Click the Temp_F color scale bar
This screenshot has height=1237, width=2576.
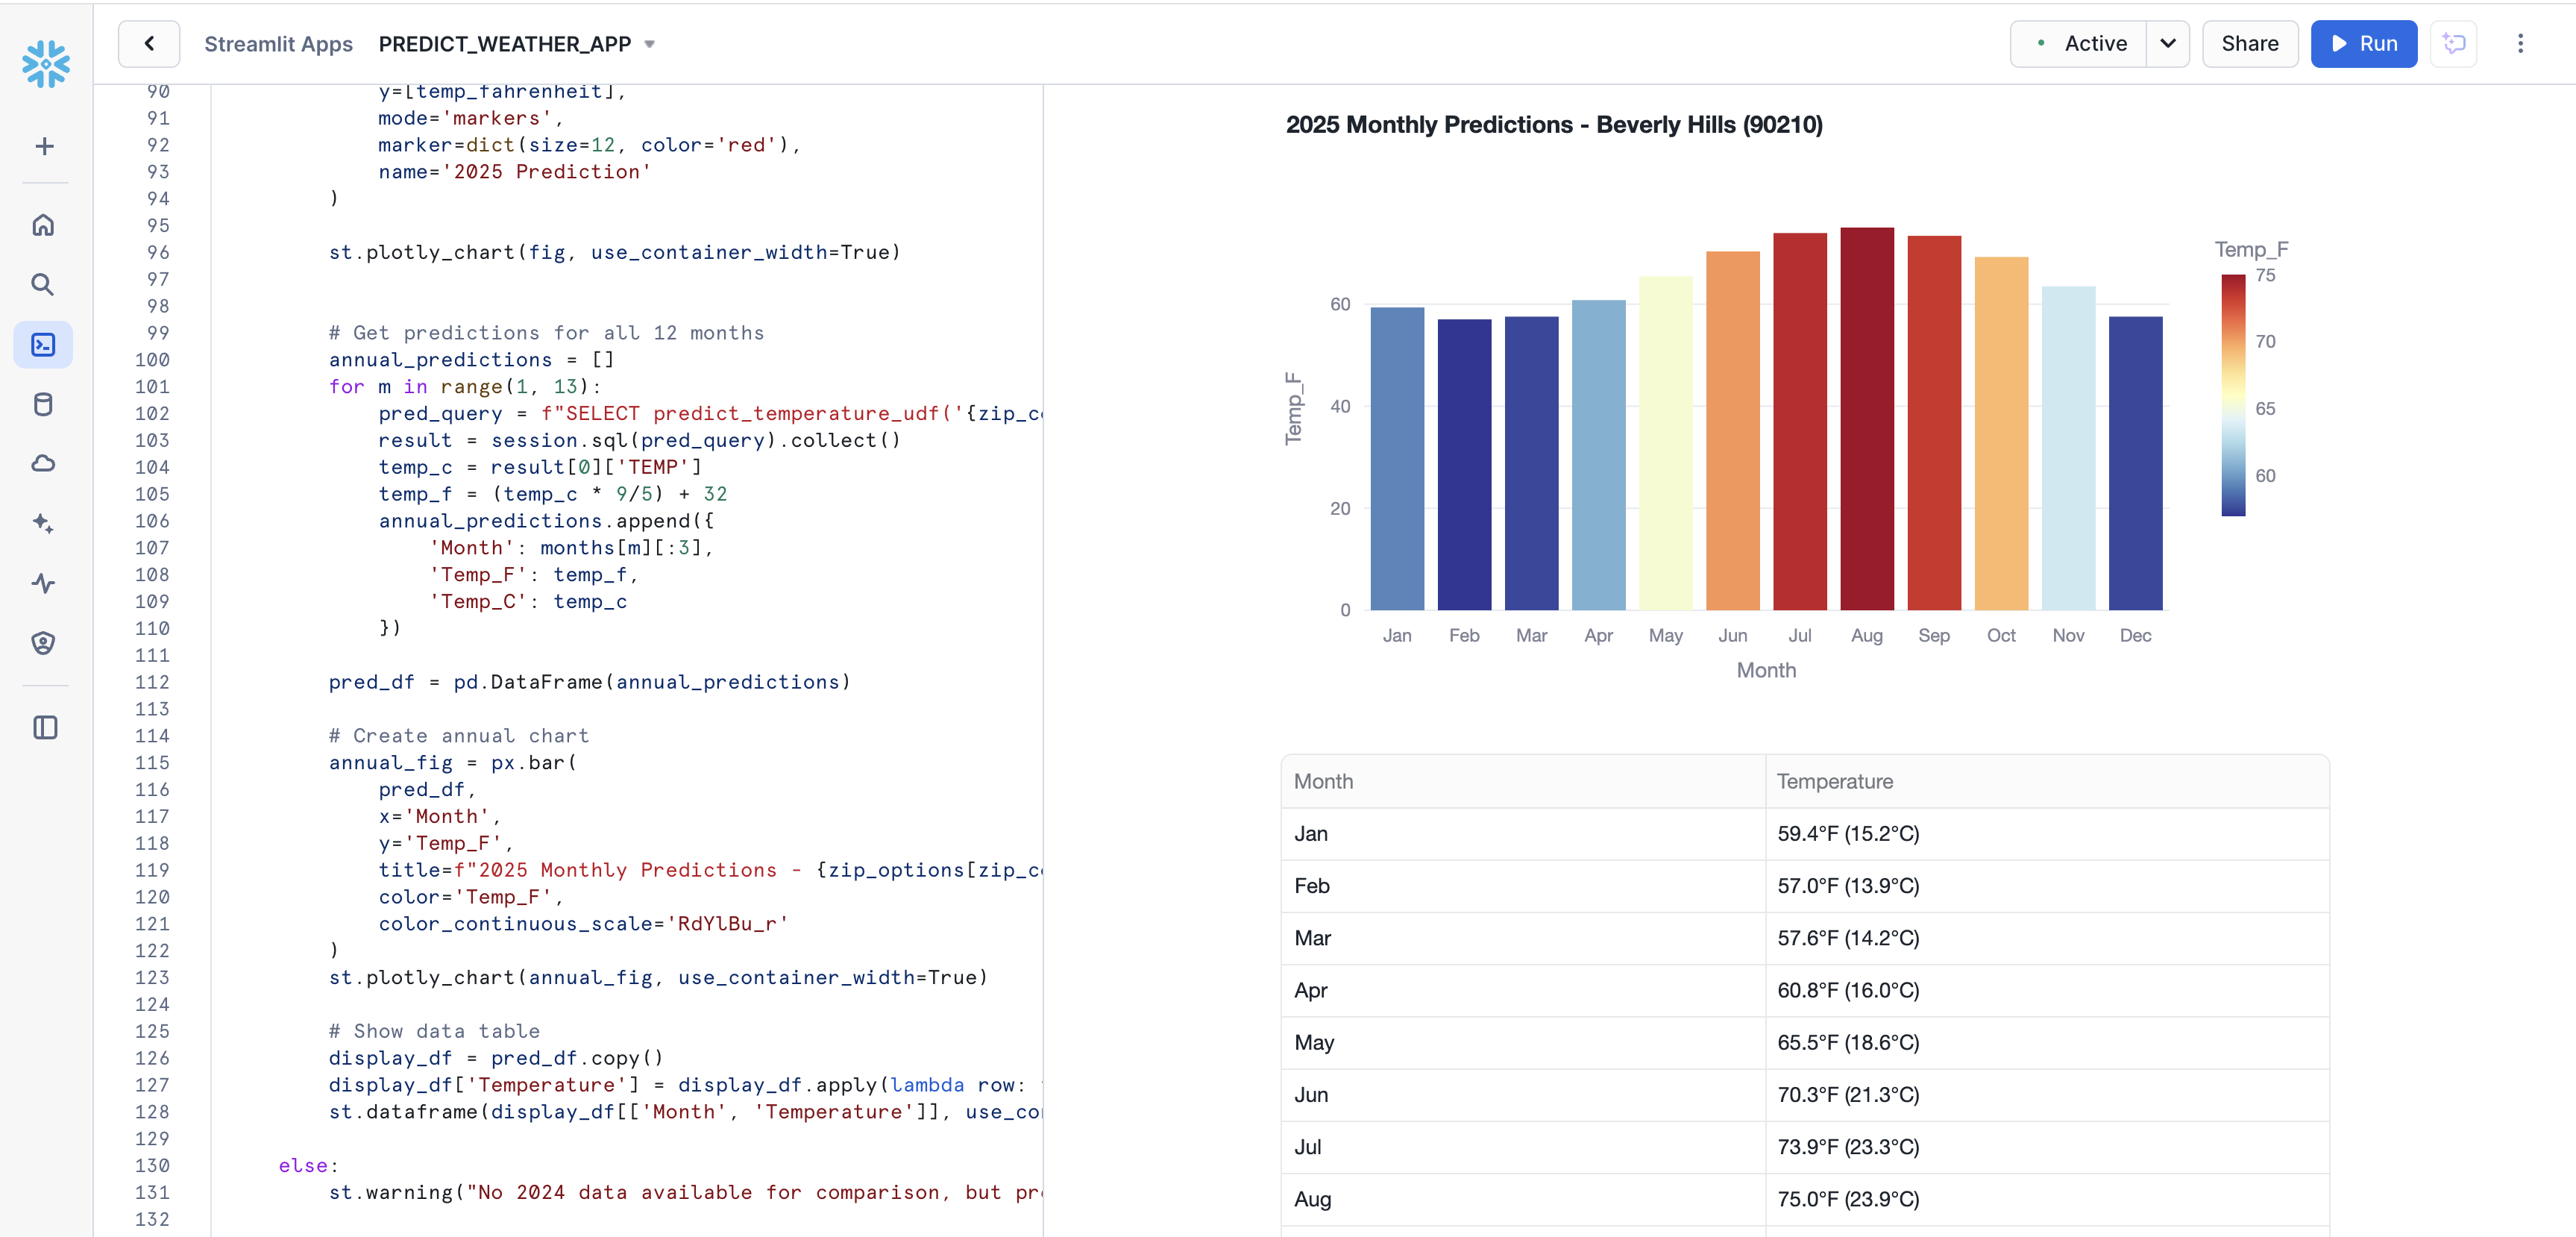pyautogui.click(x=2233, y=395)
